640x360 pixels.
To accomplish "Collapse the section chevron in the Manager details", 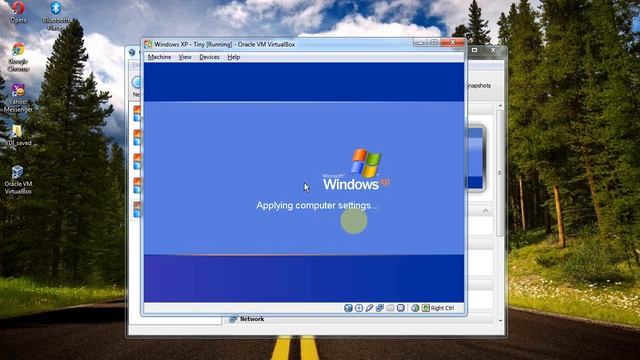I will (x=485, y=211).
